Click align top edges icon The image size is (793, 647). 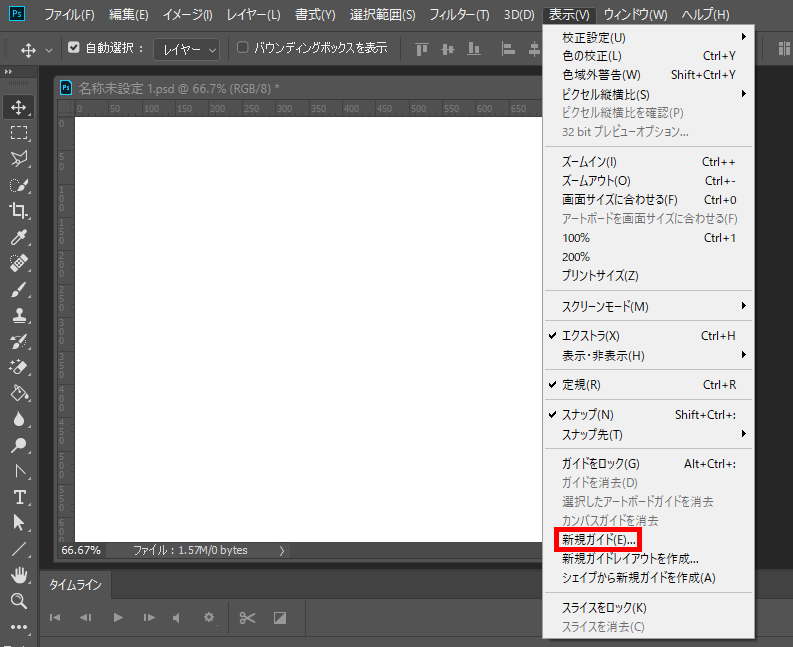tap(421, 49)
